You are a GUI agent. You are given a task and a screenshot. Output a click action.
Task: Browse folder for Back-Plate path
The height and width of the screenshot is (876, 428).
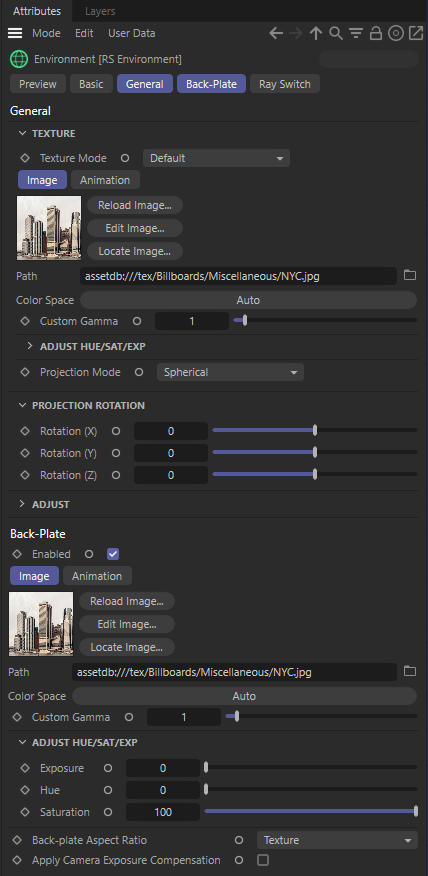410,671
